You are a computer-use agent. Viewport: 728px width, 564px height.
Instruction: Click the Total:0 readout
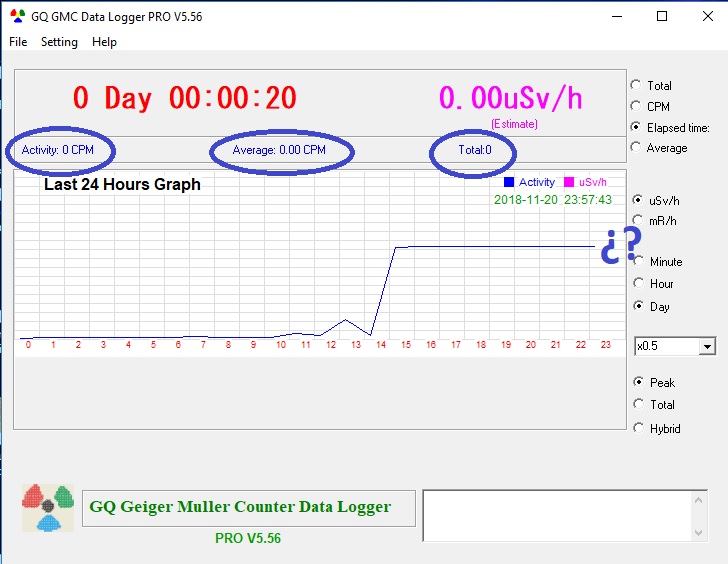(475, 150)
